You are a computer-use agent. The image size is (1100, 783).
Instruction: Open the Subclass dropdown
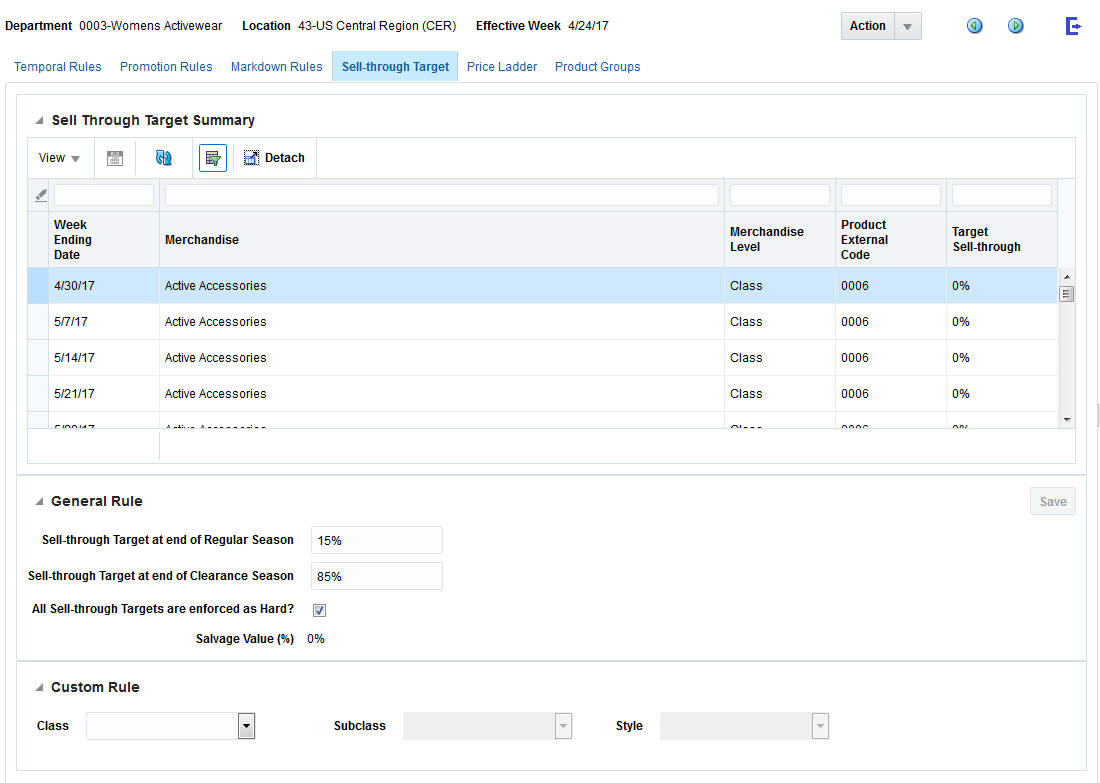[563, 726]
